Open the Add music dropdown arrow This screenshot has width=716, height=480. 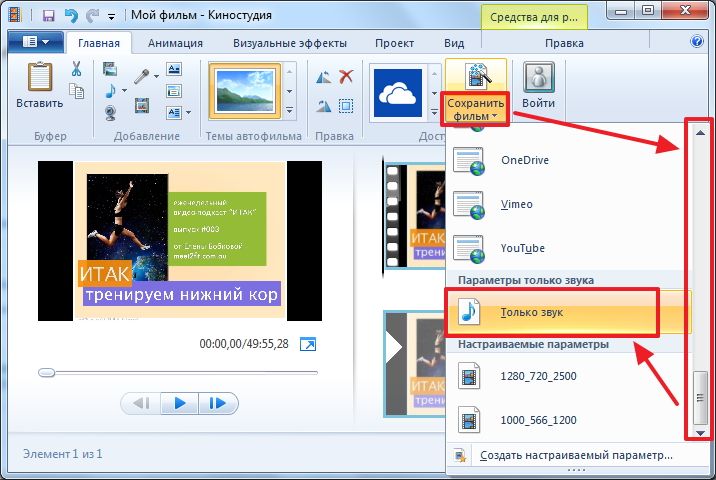(x=125, y=90)
